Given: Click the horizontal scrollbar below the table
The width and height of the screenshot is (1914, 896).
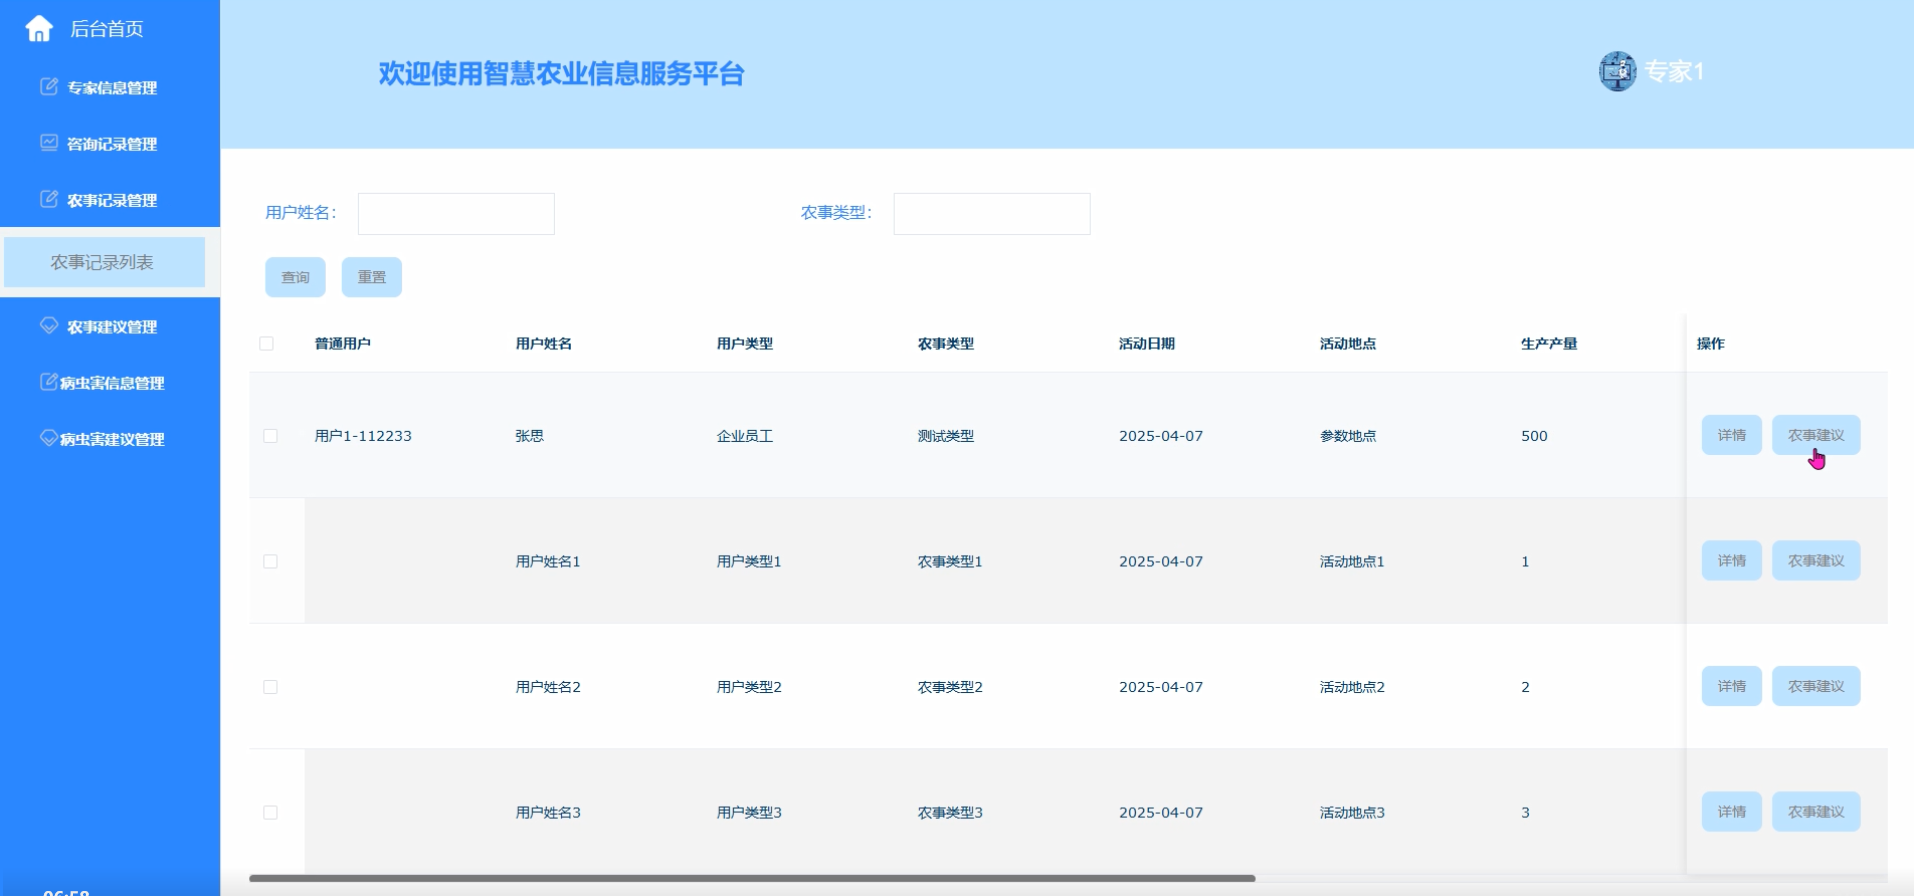Looking at the screenshot, I should point(752,878).
